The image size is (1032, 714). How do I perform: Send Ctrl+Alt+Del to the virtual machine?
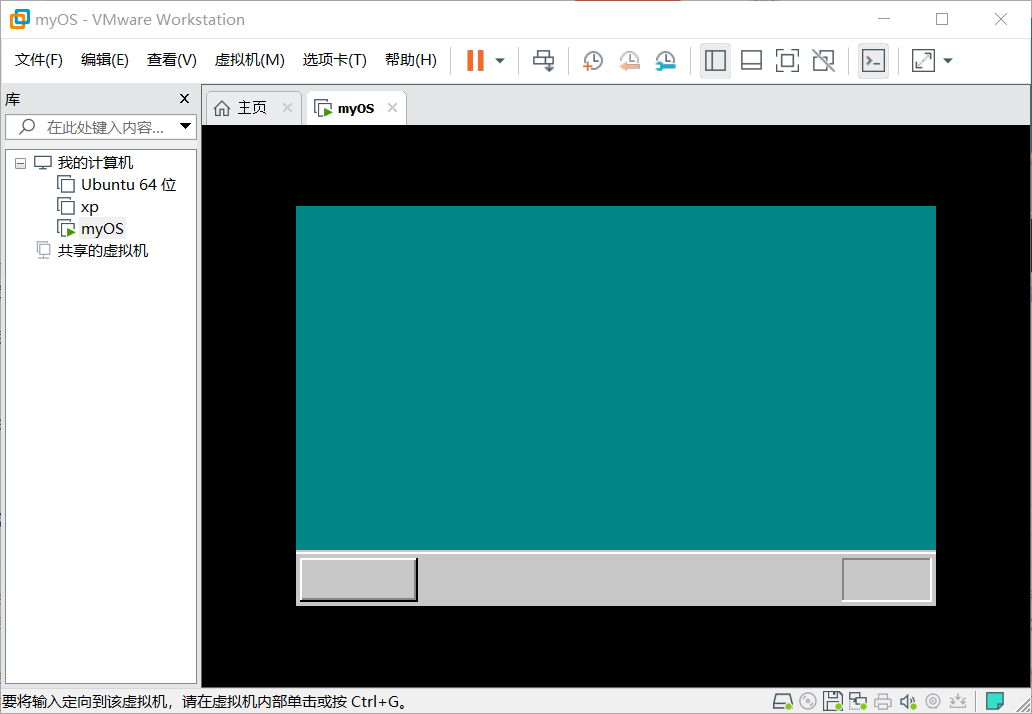tap(544, 61)
